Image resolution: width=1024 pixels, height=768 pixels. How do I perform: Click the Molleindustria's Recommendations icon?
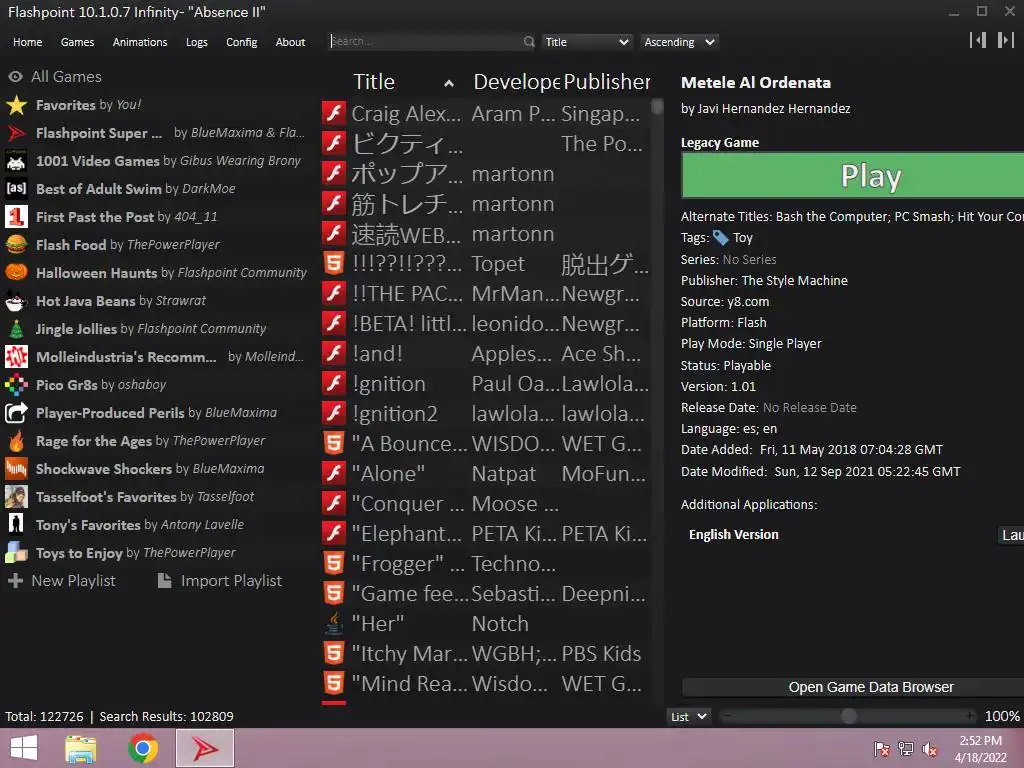pyautogui.click(x=16, y=357)
